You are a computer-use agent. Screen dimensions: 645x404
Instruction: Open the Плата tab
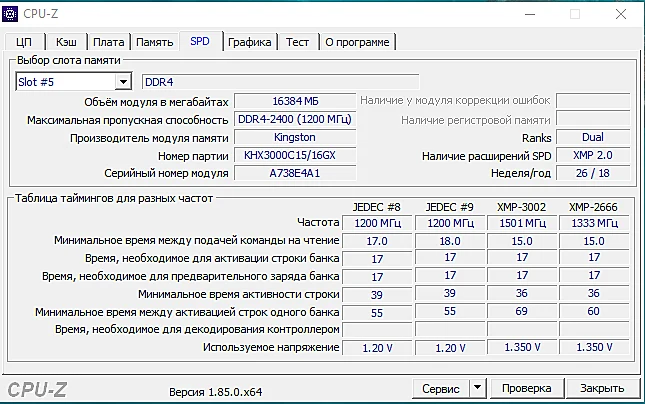[x=109, y=42]
